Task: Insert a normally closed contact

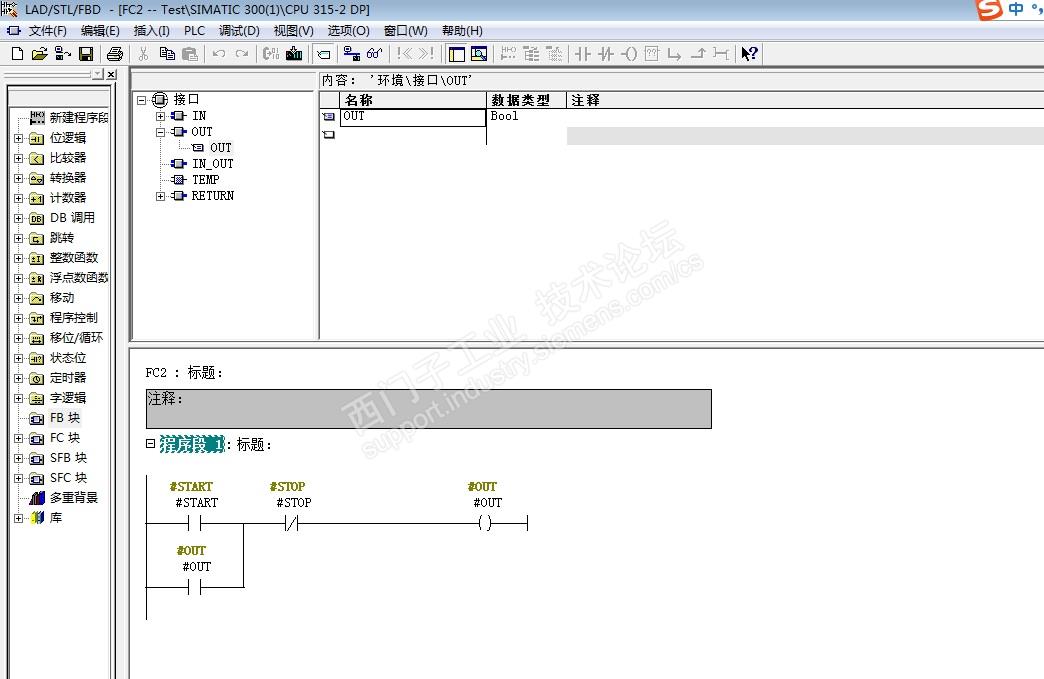Action: [x=606, y=54]
